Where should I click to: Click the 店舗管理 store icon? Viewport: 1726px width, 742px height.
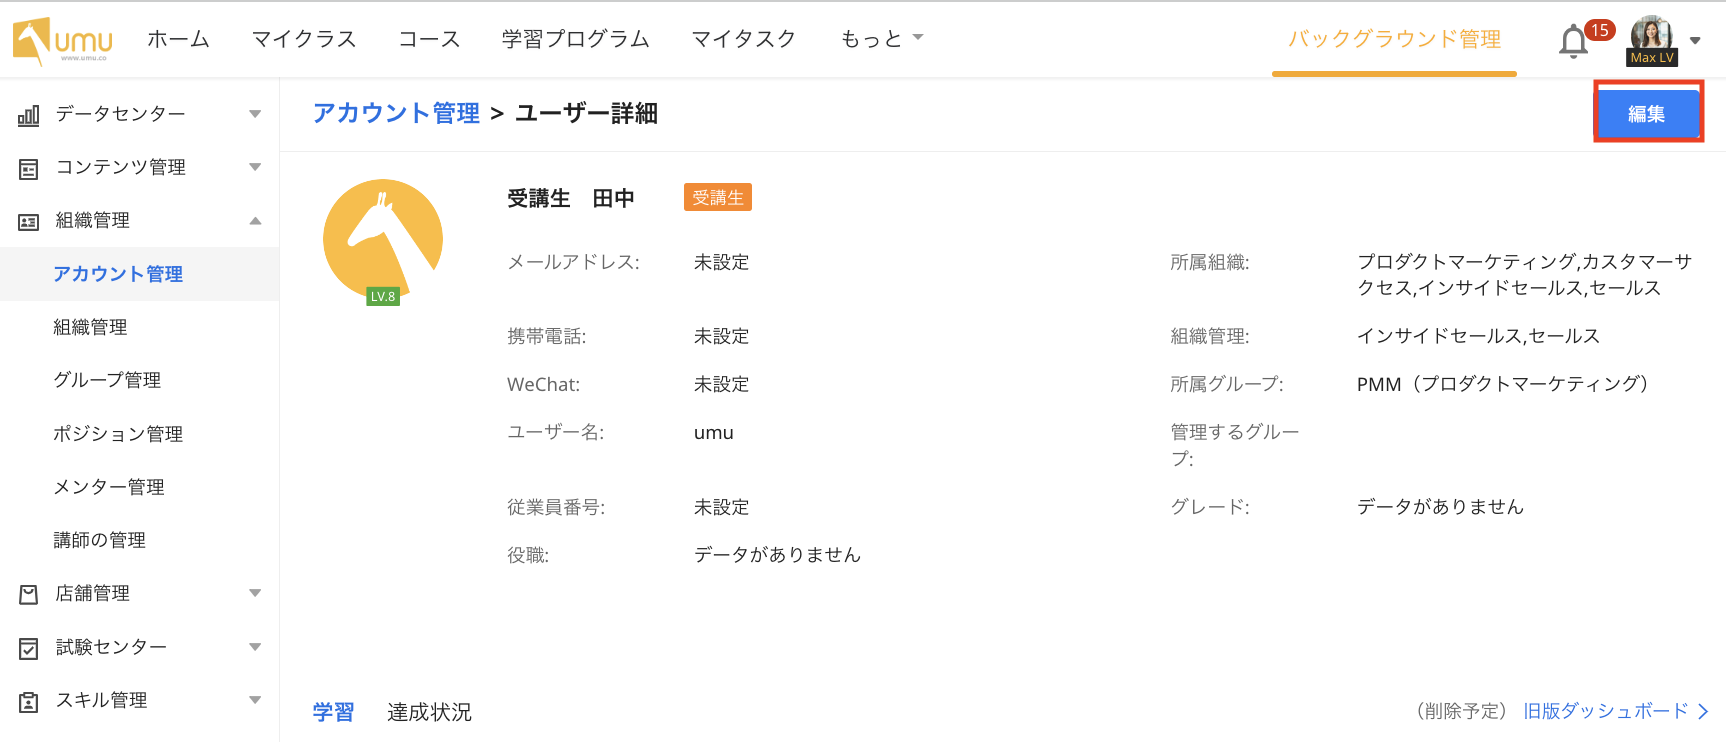29,594
